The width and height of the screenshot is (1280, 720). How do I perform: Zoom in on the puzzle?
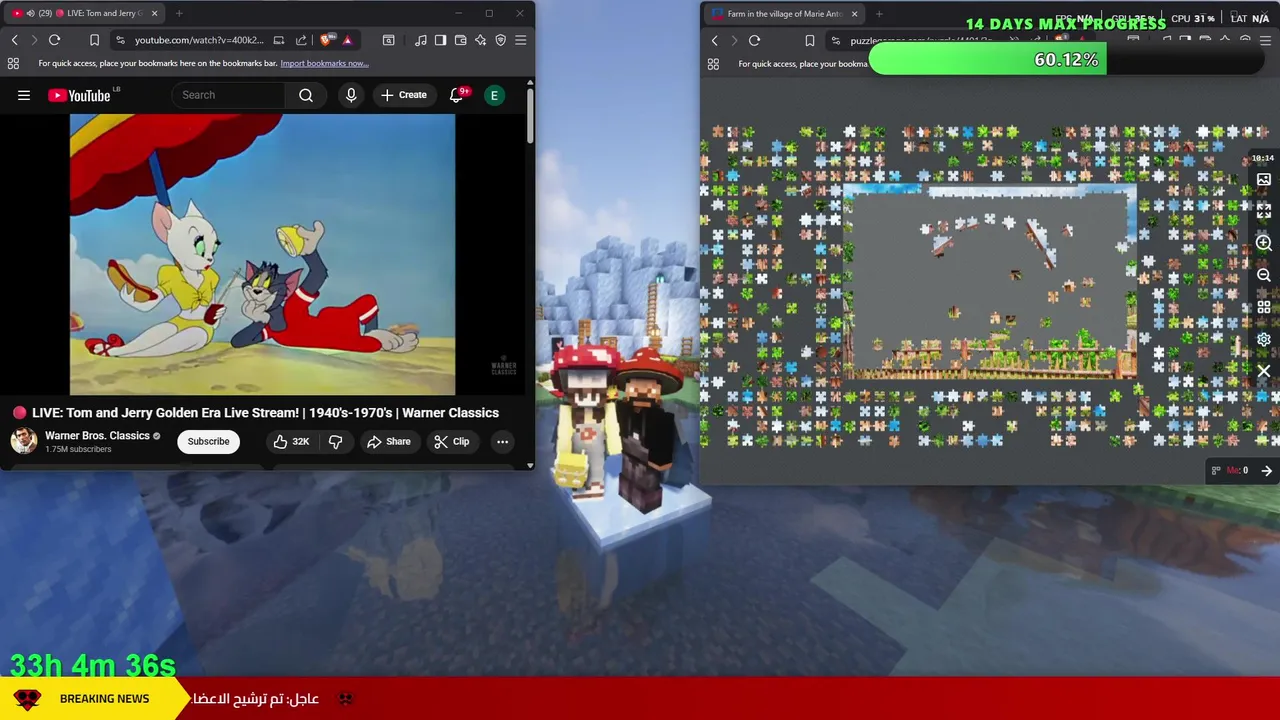pyautogui.click(x=1264, y=243)
